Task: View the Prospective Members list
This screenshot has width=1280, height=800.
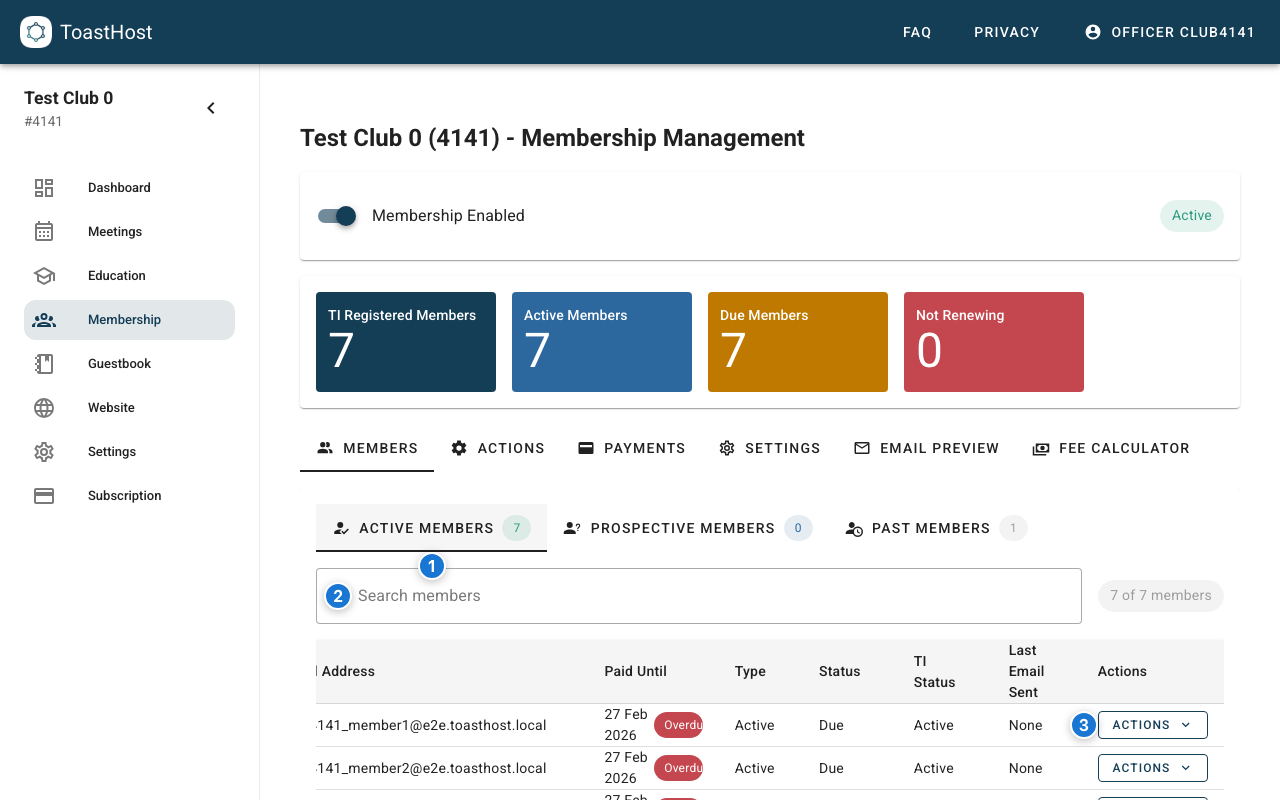Action: click(683, 528)
